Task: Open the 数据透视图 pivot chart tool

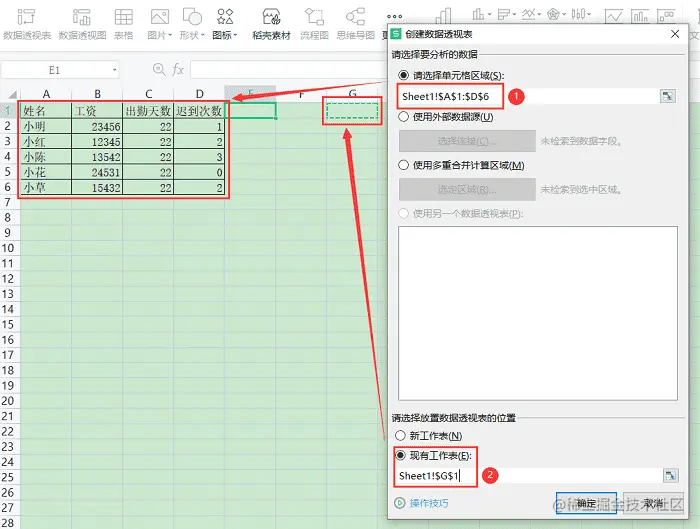Action: pos(82,17)
